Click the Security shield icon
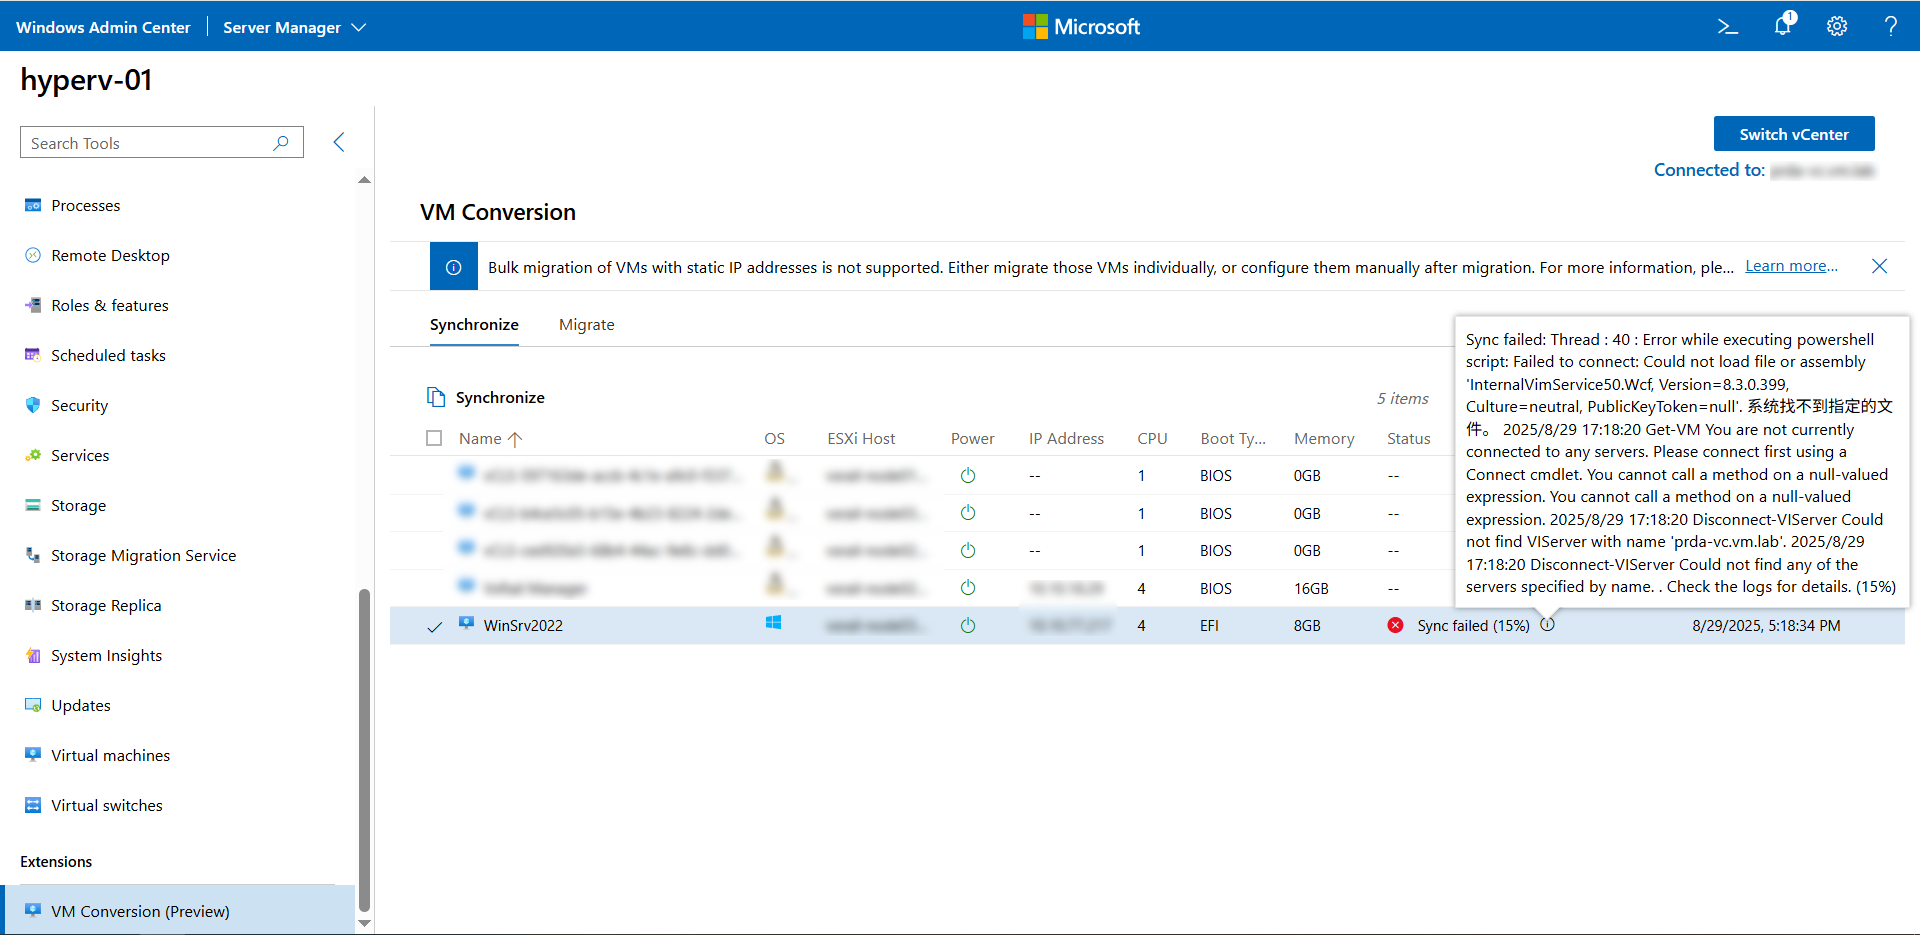The width and height of the screenshot is (1920, 935). click(x=33, y=405)
